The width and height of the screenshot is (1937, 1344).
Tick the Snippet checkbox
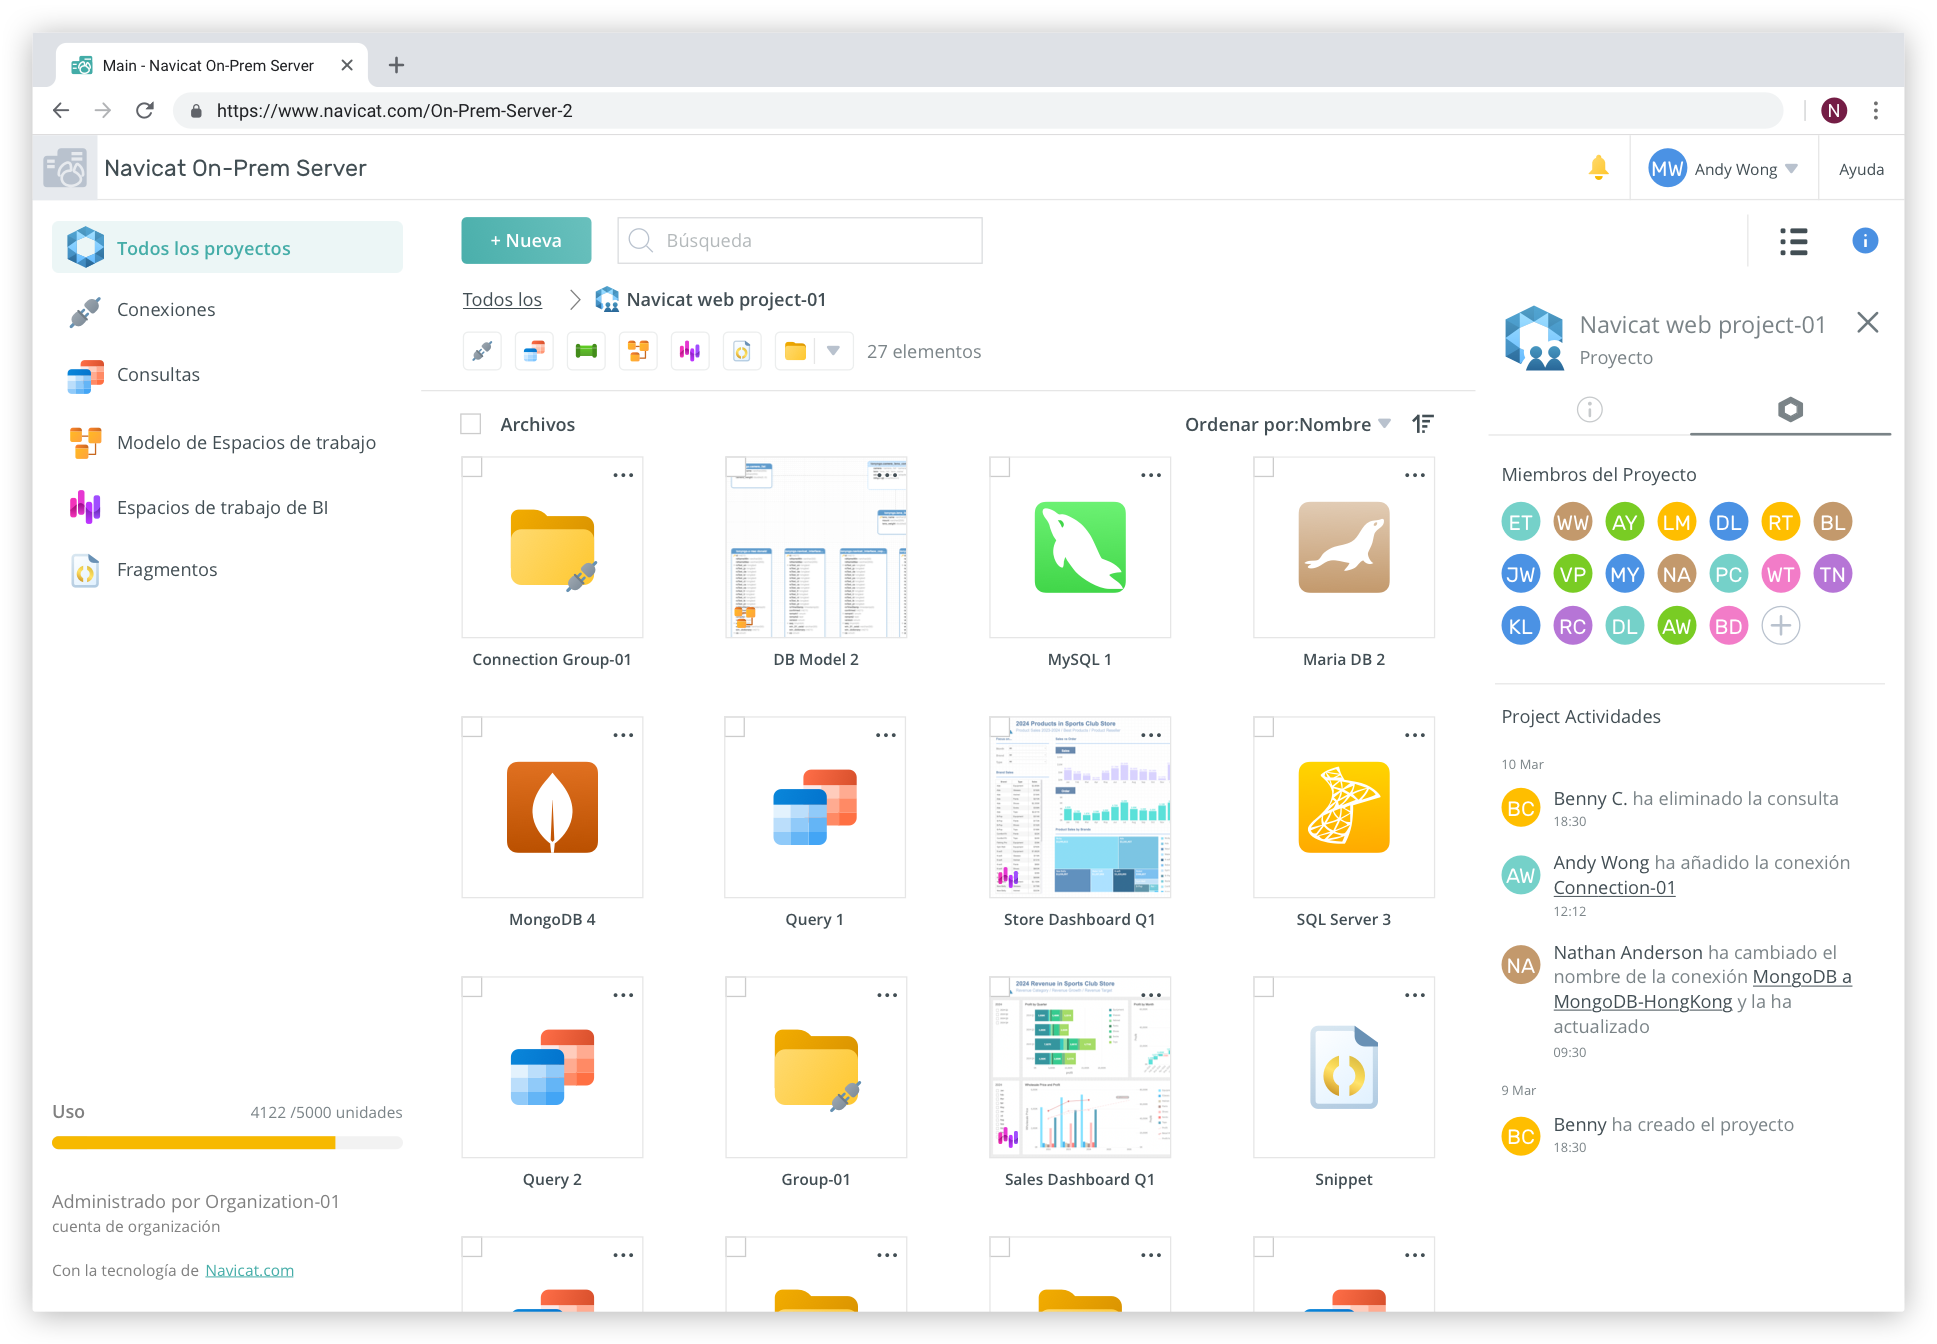[x=1263, y=987]
